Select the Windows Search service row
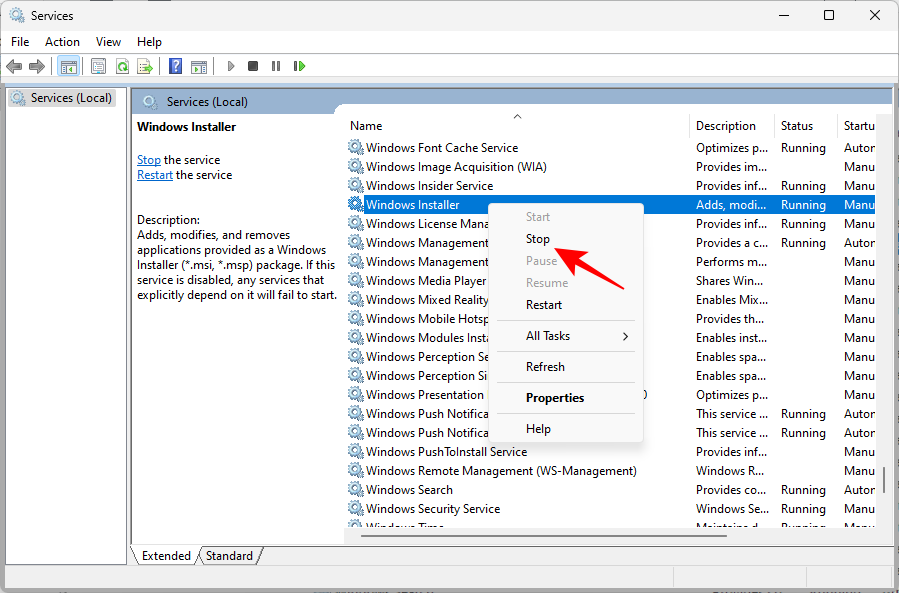 click(x=408, y=489)
